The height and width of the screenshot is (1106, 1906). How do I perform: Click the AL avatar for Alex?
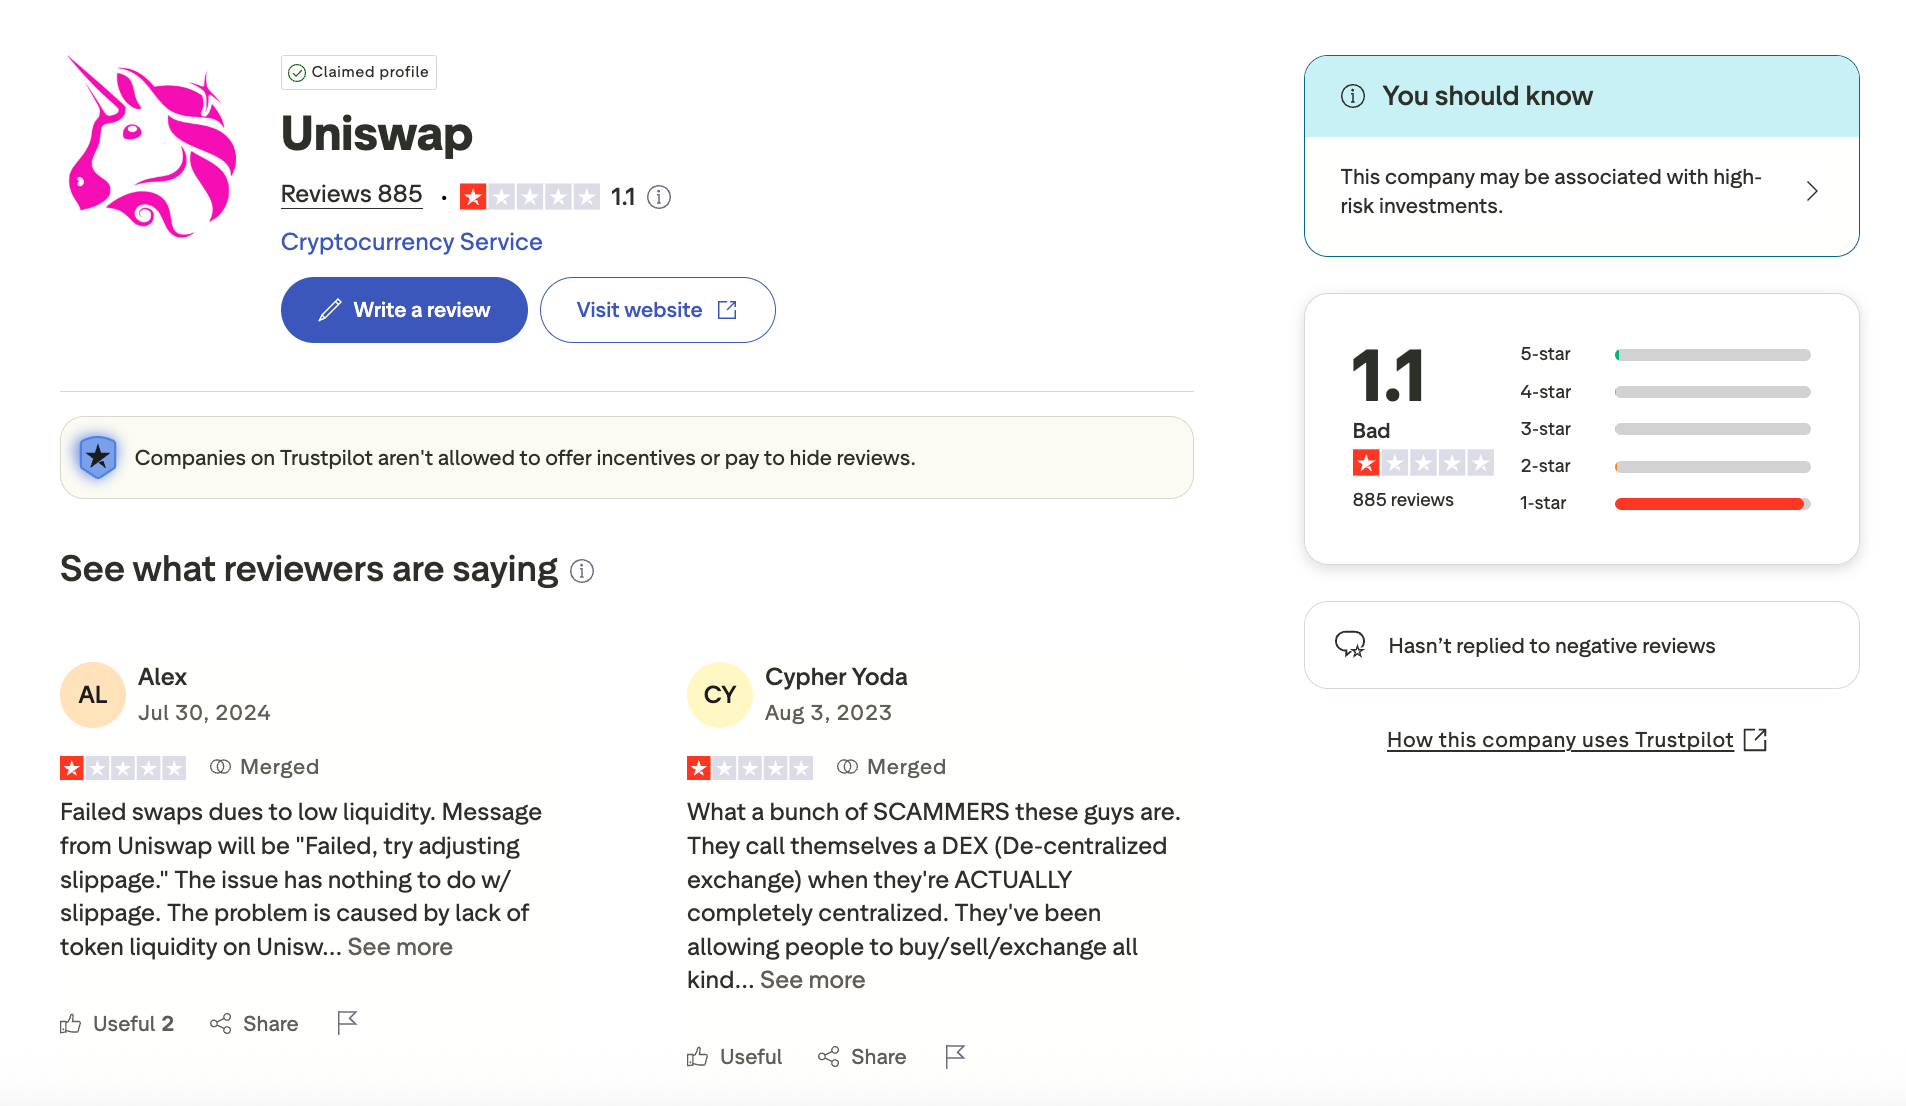pyautogui.click(x=93, y=695)
